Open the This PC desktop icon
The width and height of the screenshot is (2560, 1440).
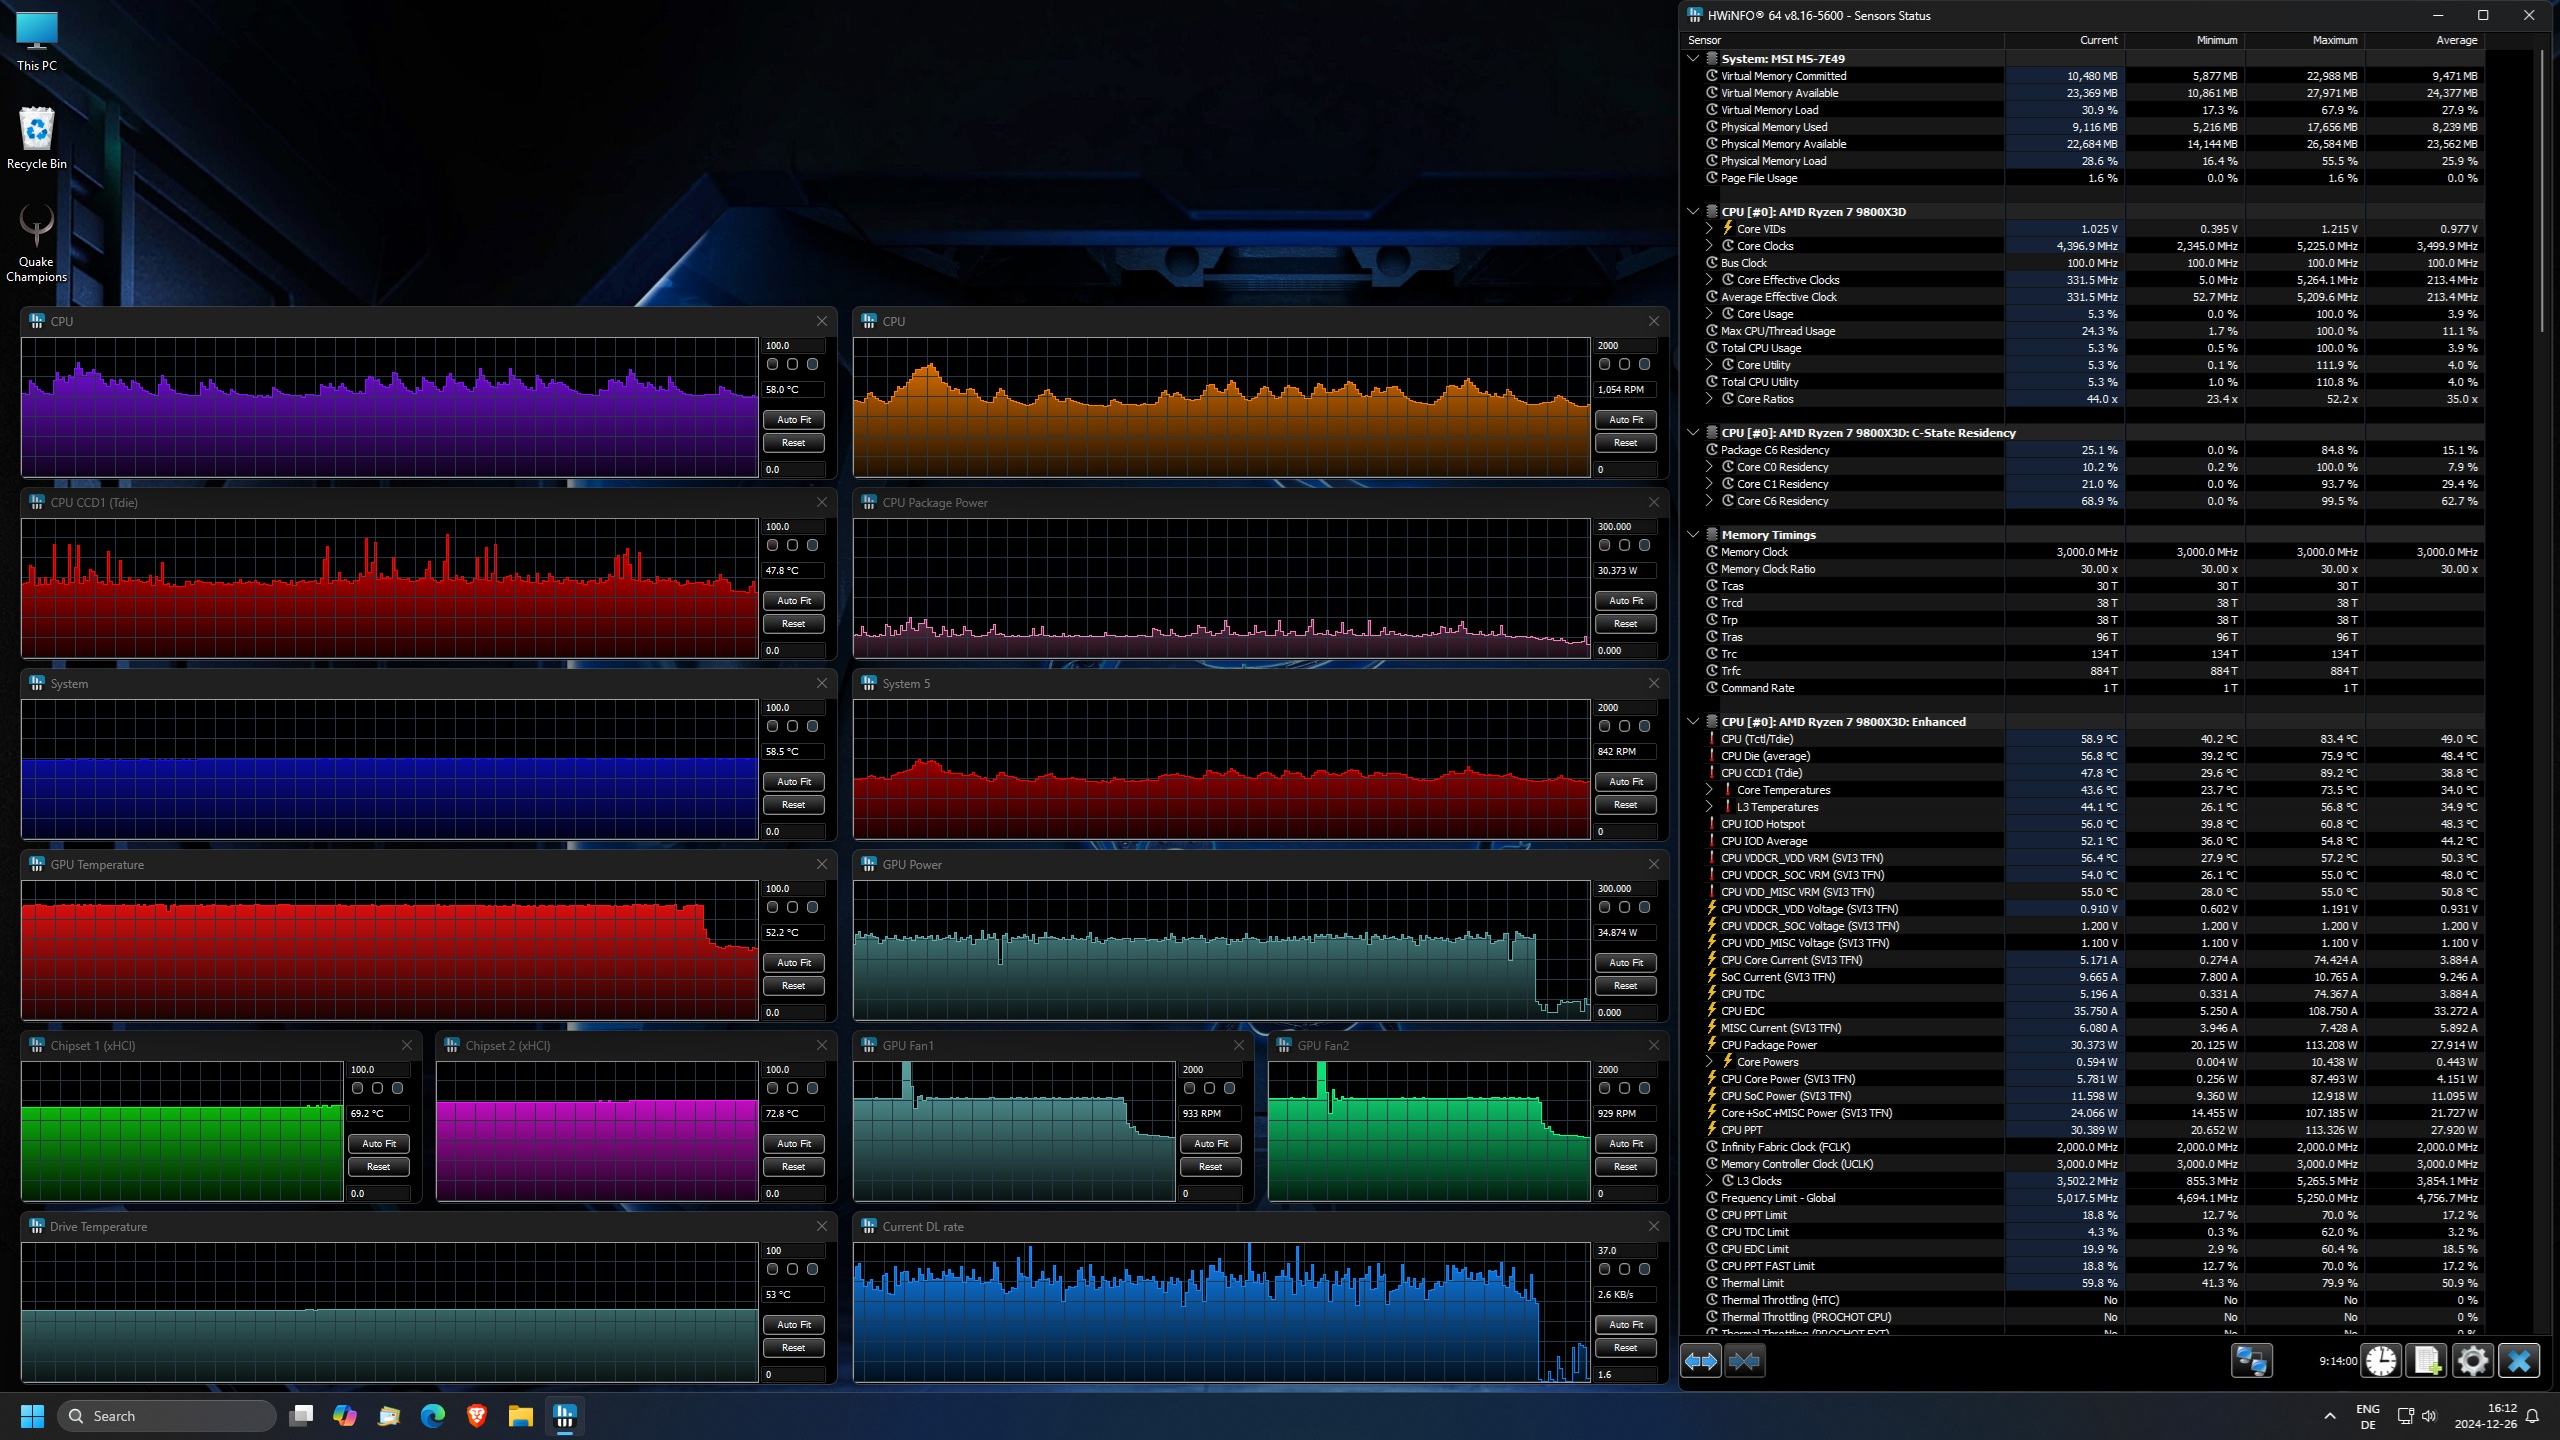pos(37,41)
